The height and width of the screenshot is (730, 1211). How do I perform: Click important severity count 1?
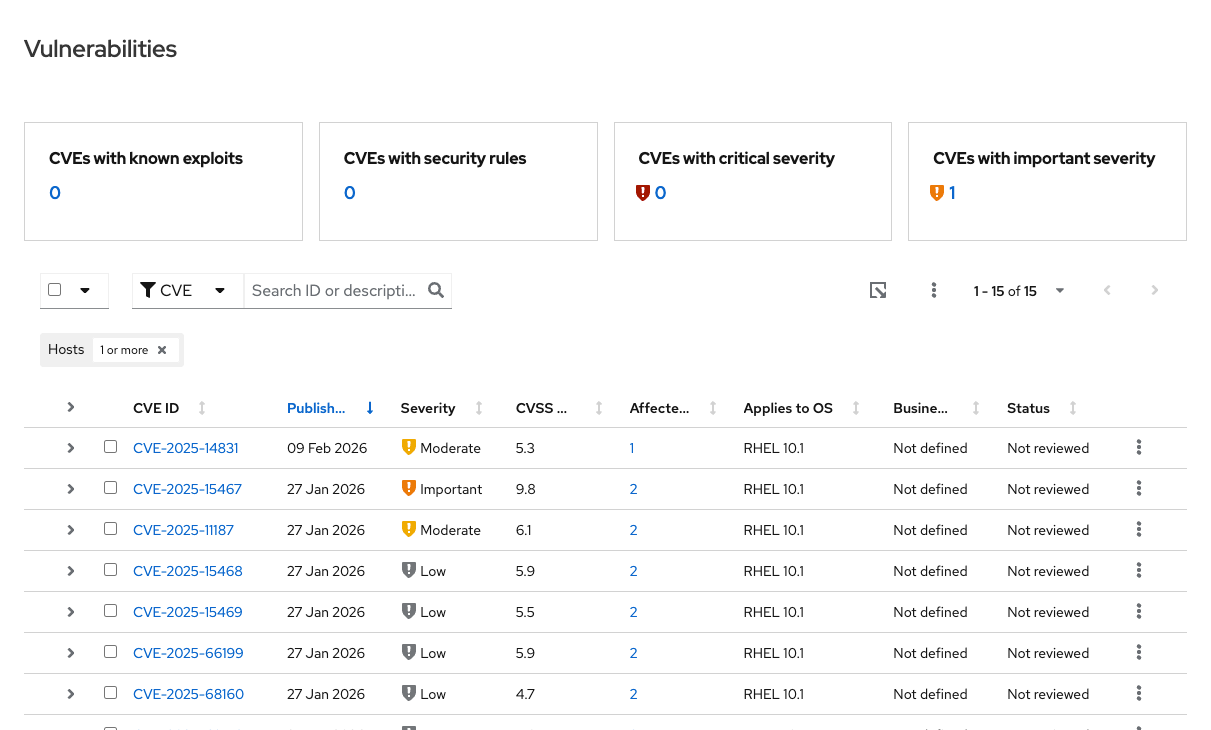(952, 193)
